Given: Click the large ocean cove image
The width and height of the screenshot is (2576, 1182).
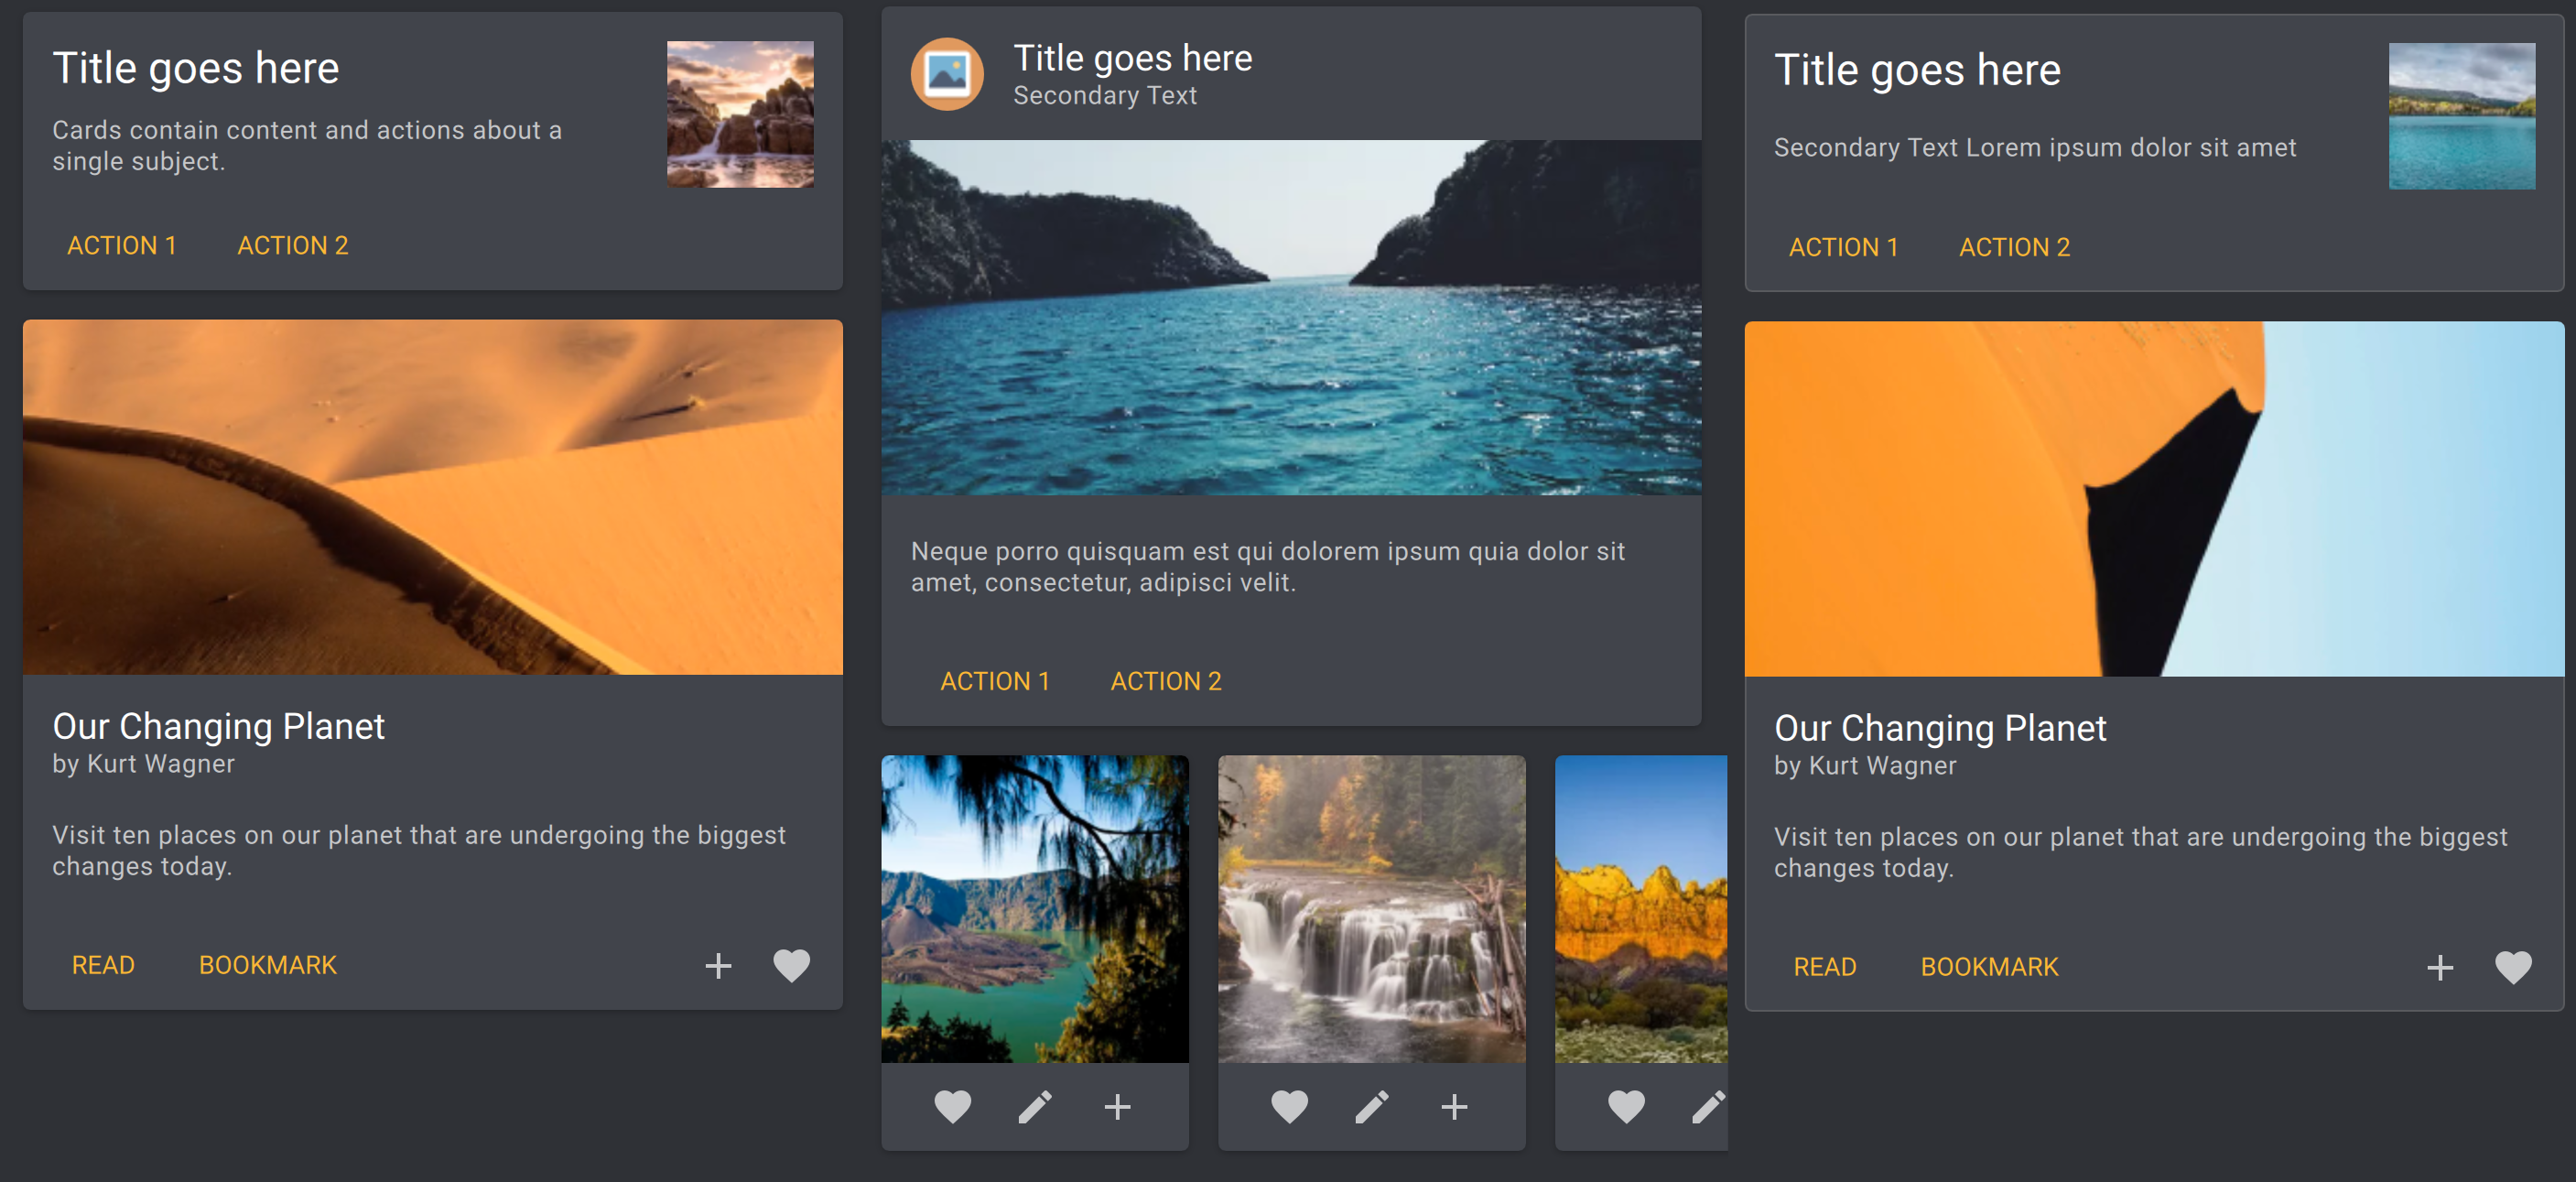Looking at the screenshot, I should coord(1290,317).
